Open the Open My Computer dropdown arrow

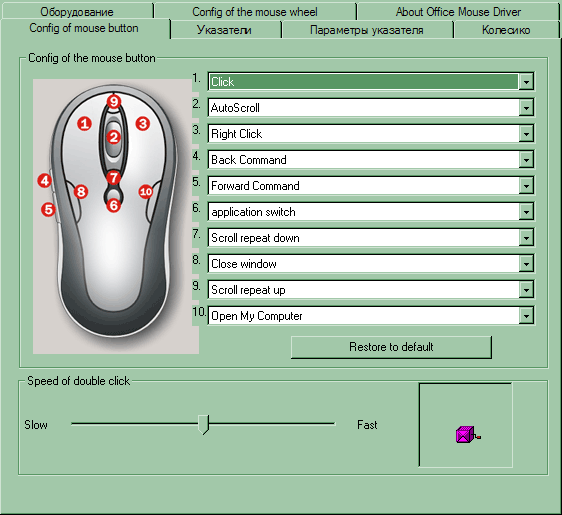526,316
